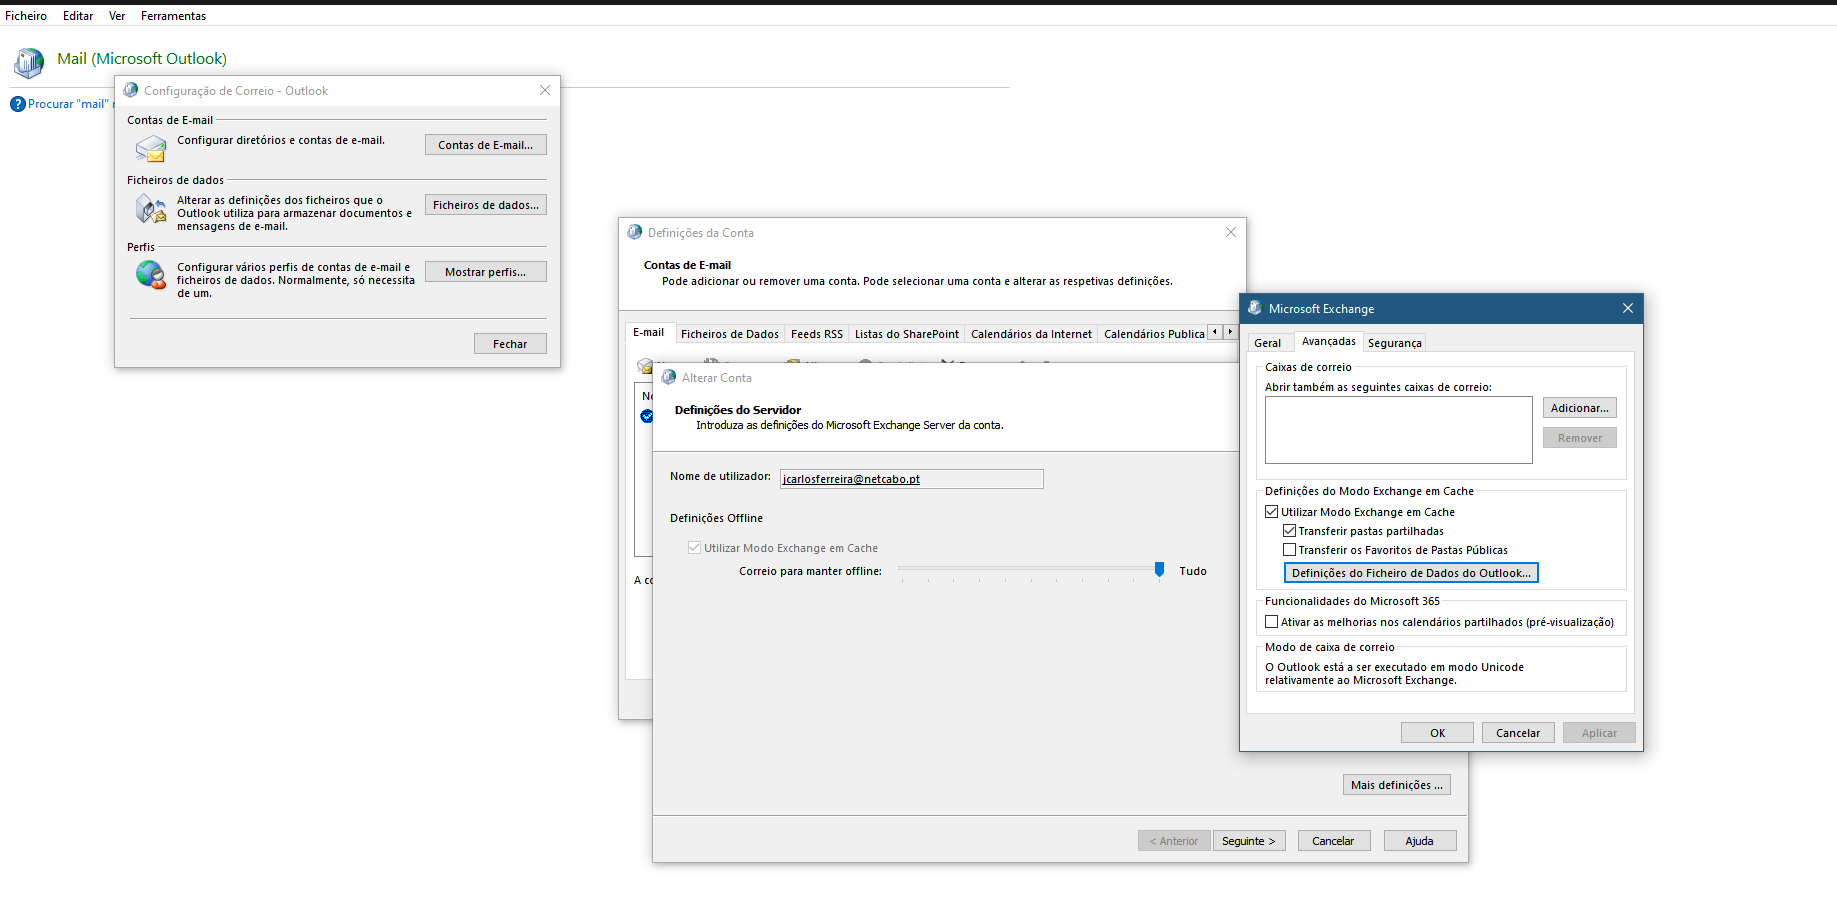The image size is (1837, 907).
Task: Click the Contas de E-mail... button
Action: [486, 145]
